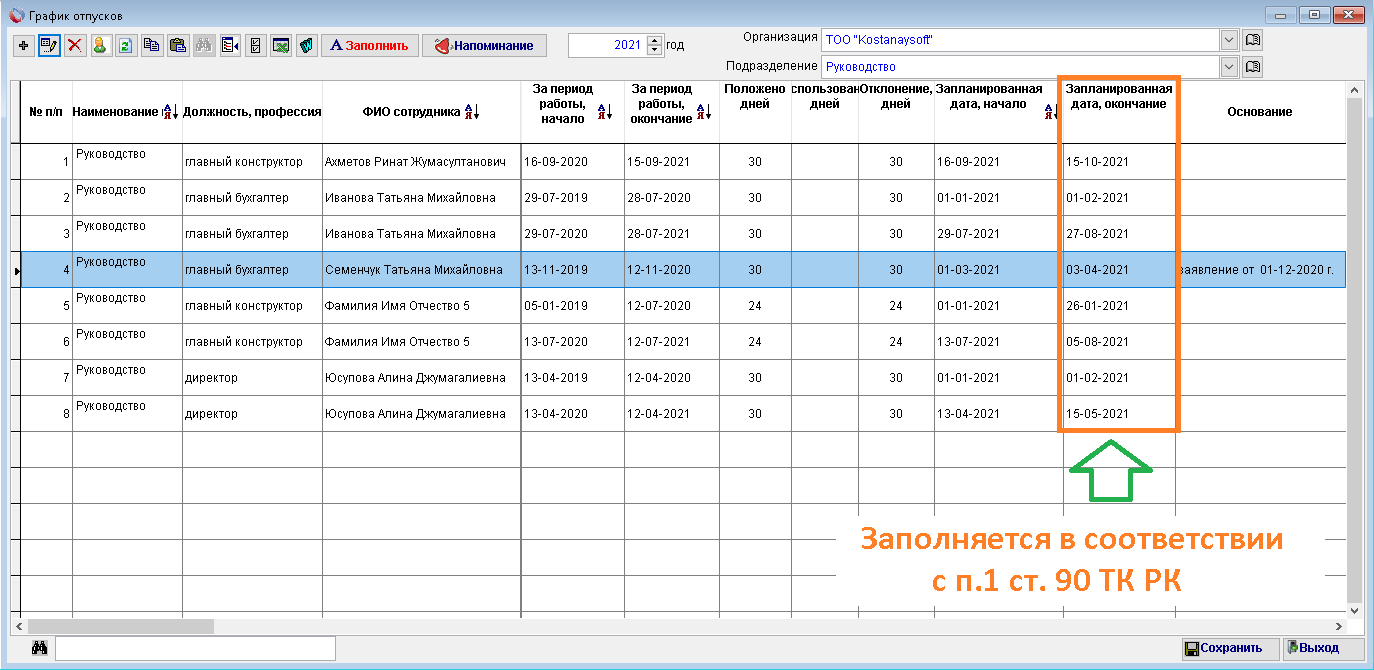Screen dimensions: 1374x670
Task: Click the search text field at bottom
Action: pos(195,648)
